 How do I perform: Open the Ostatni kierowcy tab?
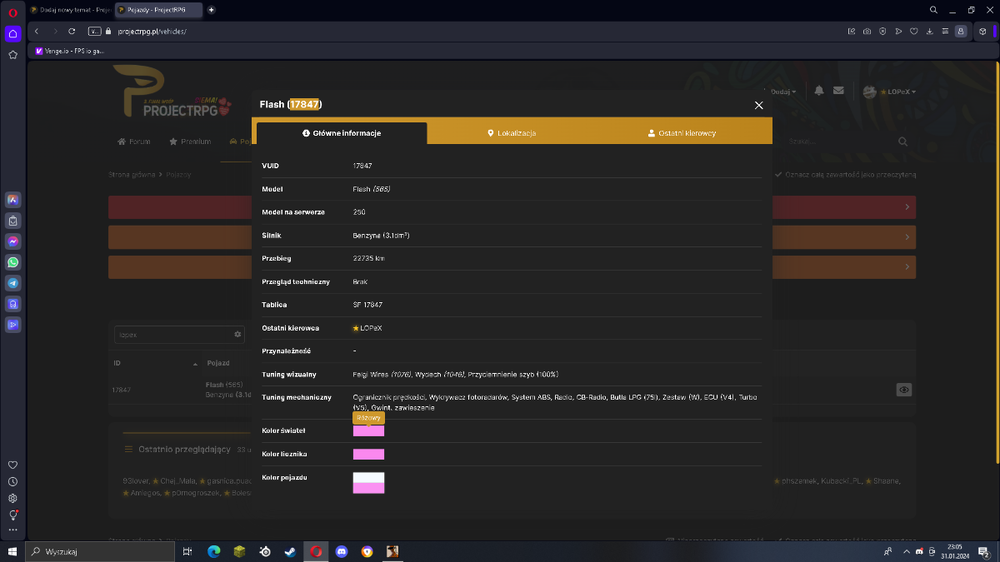coord(682,133)
